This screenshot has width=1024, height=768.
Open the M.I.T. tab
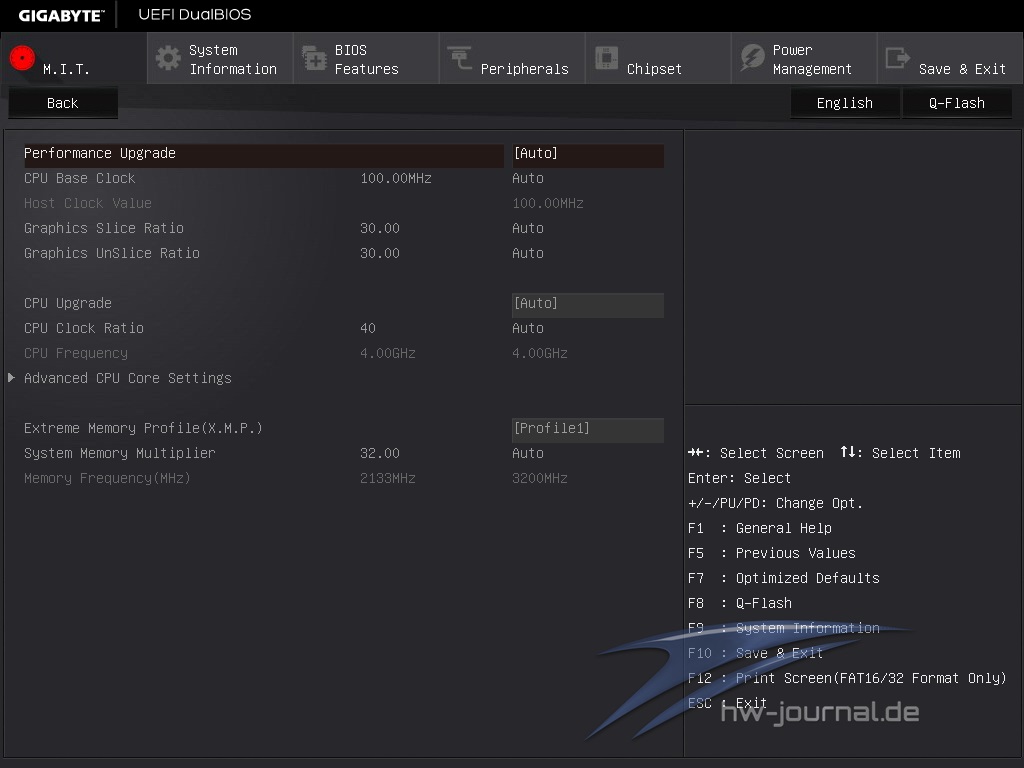pos(74,59)
